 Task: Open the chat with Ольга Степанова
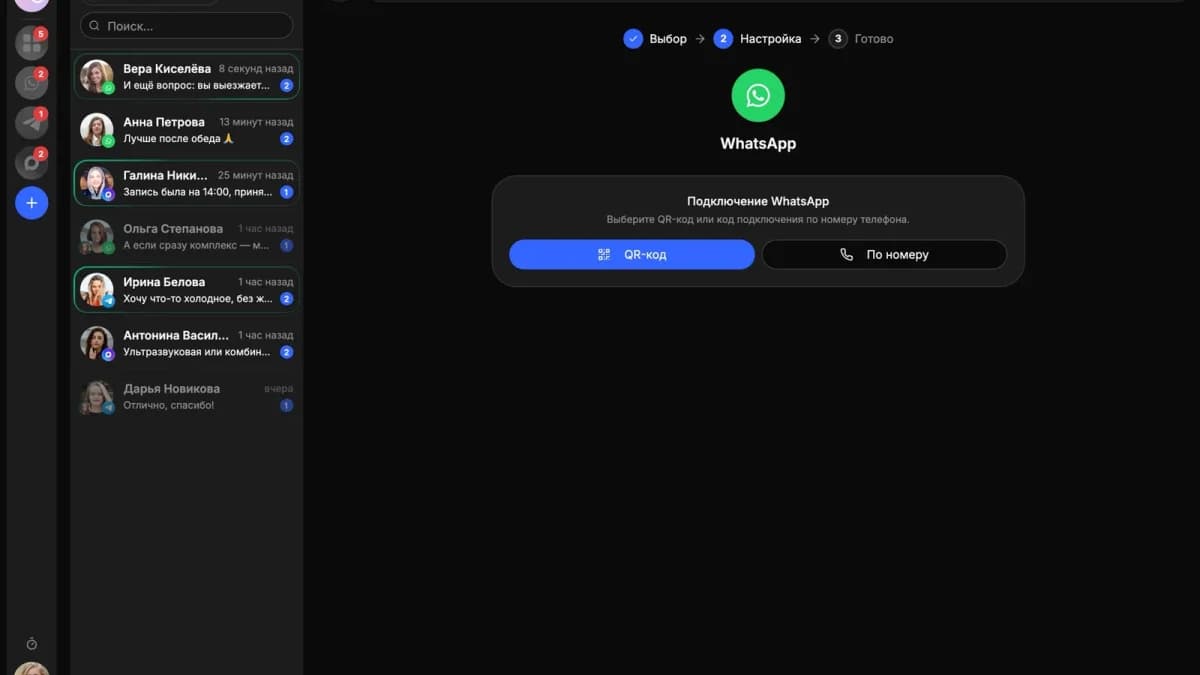[187, 236]
